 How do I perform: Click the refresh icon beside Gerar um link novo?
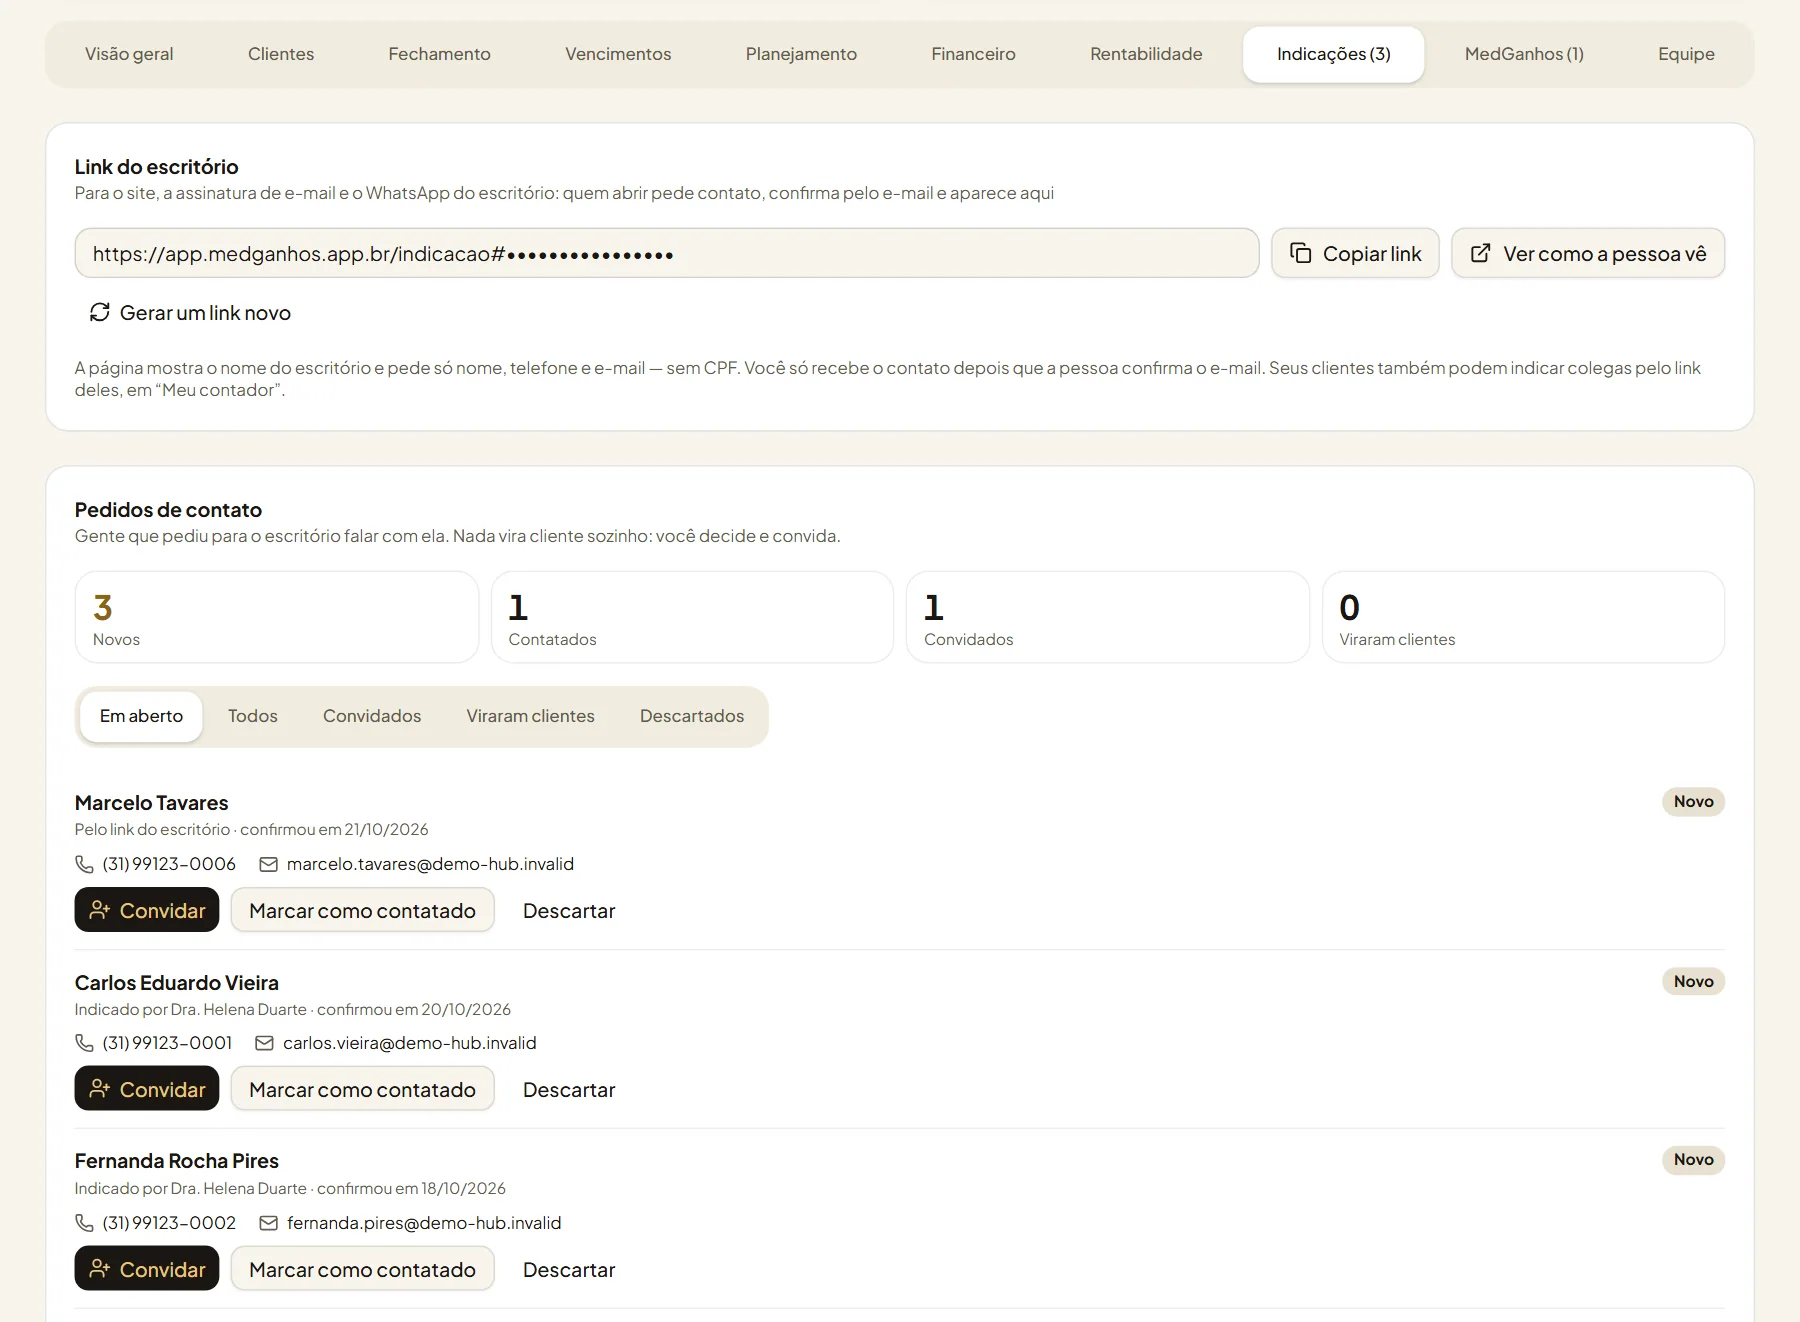(100, 312)
